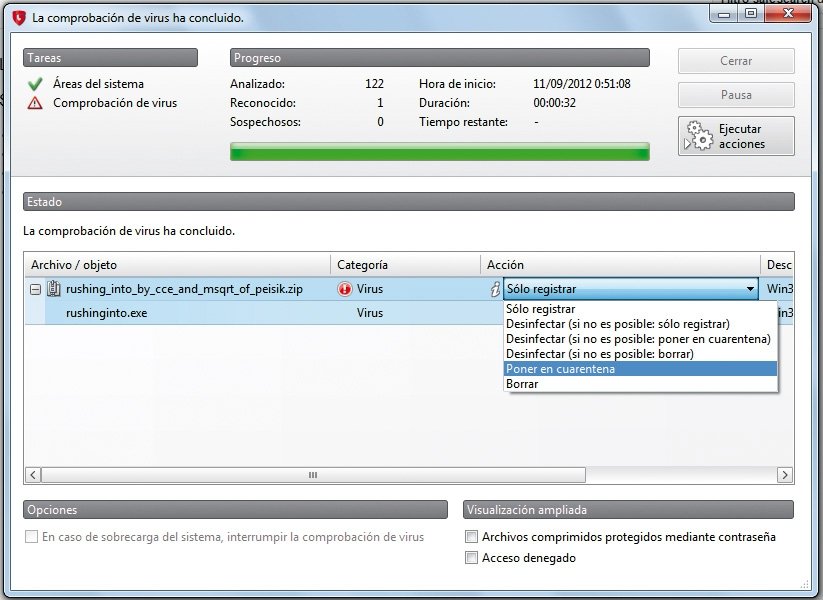The width and height of the screenshot is (823, 600).
Task: Click the scroll left arrow of the results list
Action: (x=33, y=475)
